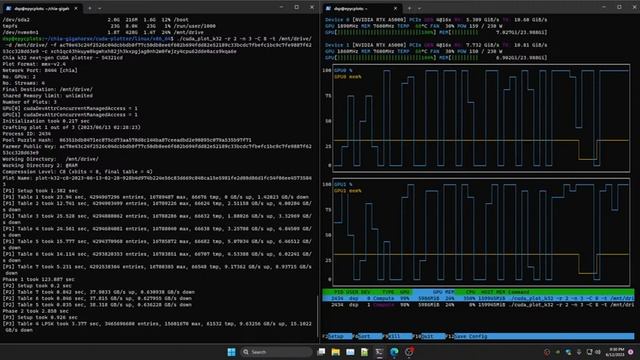Click the 'Crafting plot 1 out of 3' line

point(71,127)
